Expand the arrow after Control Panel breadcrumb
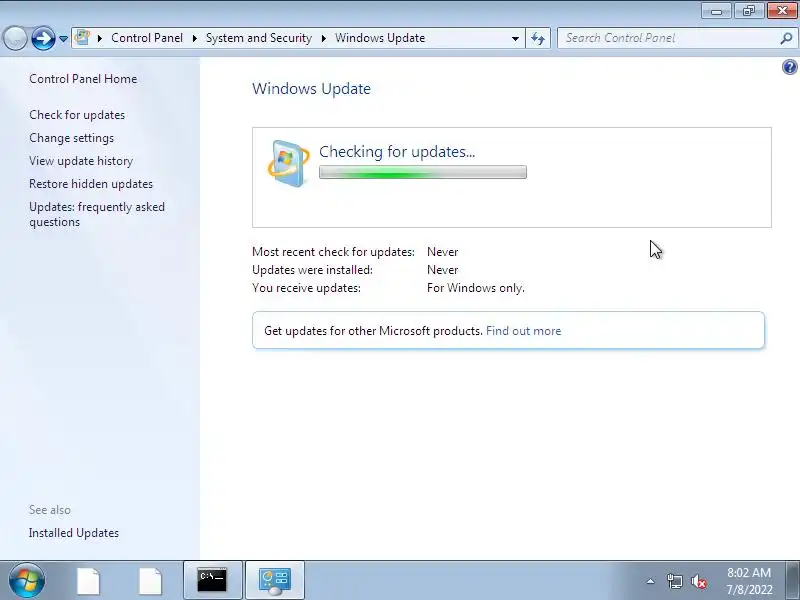The width and height of the screenshot is (800, 600). [194, 38]
